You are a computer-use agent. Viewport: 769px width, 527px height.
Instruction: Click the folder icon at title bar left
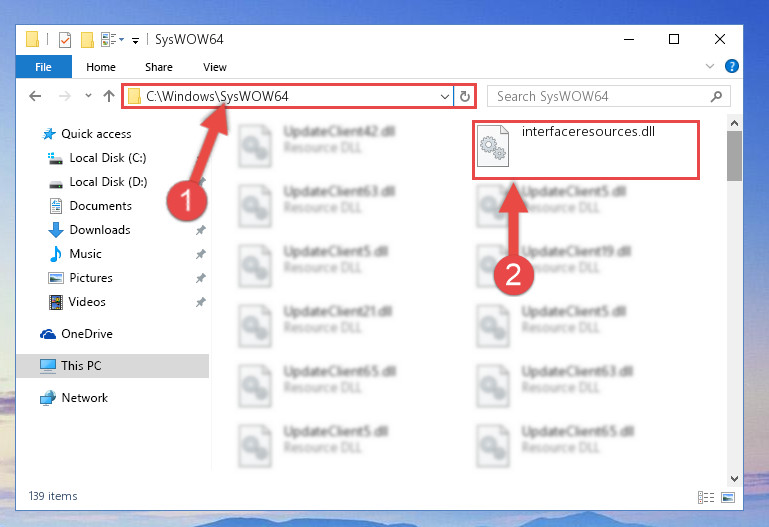click(x=32, y=39)
